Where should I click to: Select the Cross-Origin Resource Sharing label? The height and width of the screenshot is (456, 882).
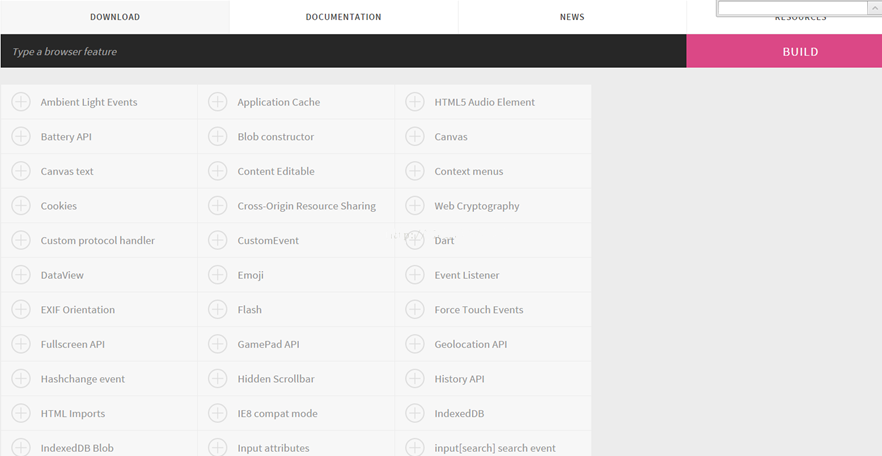point(306,206)
